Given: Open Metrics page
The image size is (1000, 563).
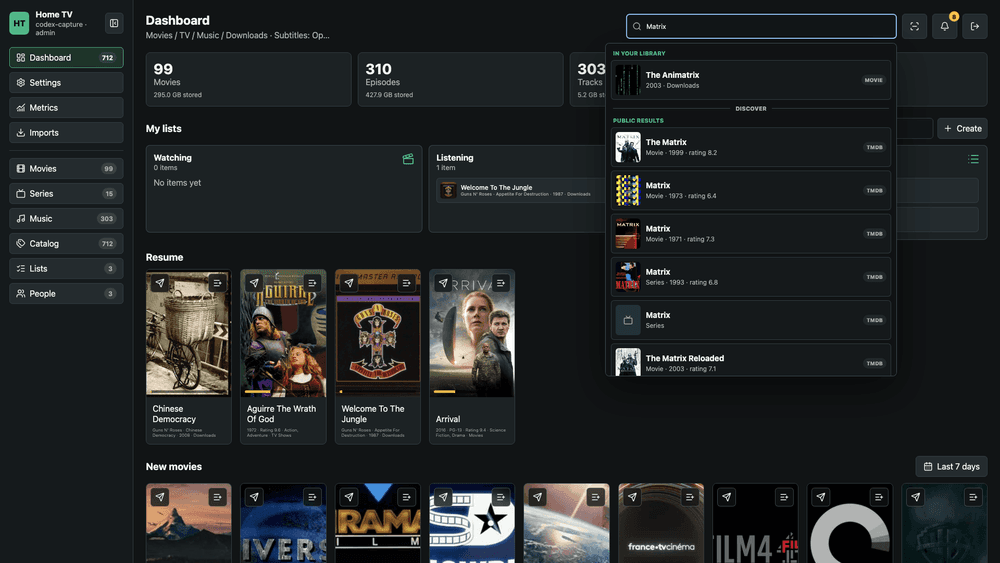Looking at the screenshot, I should (66, 108).
